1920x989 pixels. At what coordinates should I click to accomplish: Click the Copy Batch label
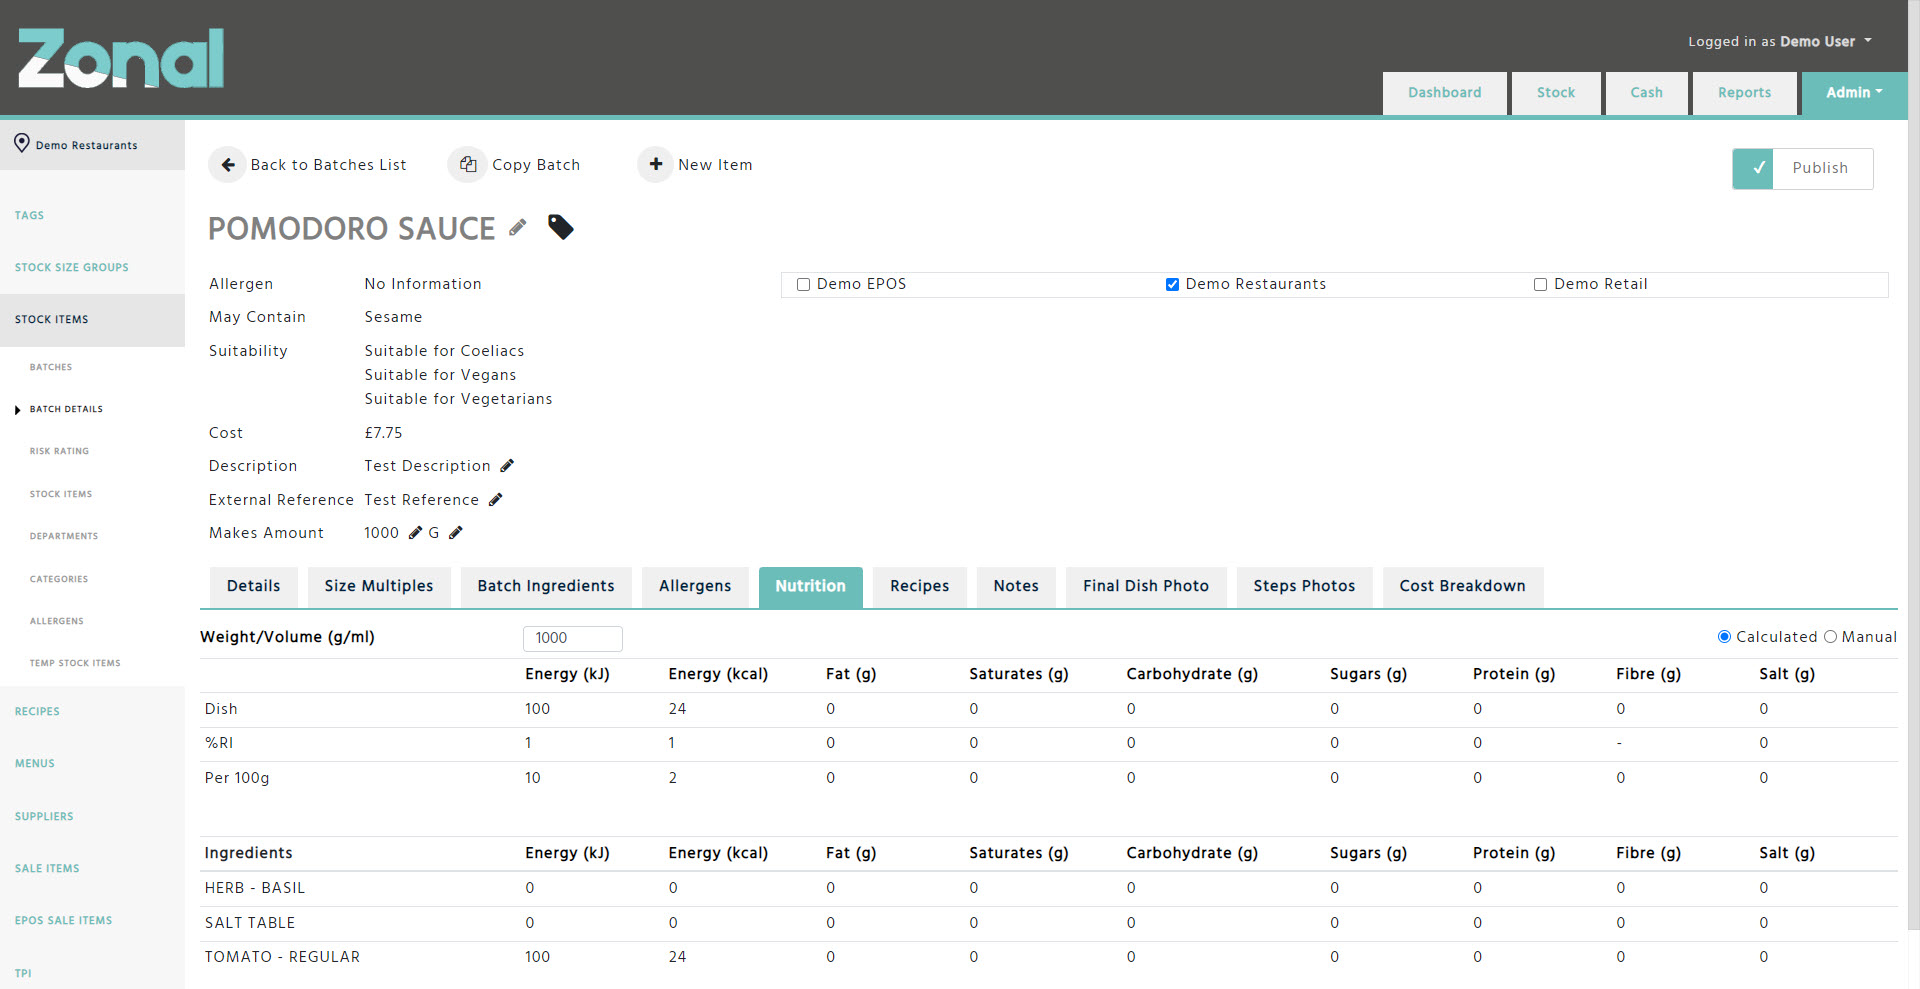[x=536, y=165]
